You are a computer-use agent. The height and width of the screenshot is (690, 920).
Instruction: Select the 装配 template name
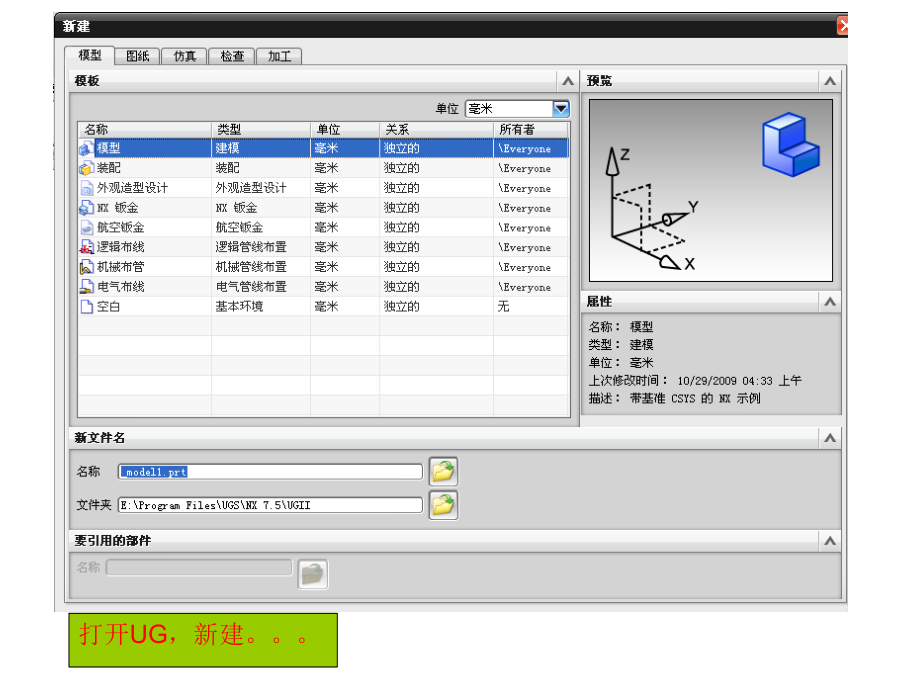point(109,168)
